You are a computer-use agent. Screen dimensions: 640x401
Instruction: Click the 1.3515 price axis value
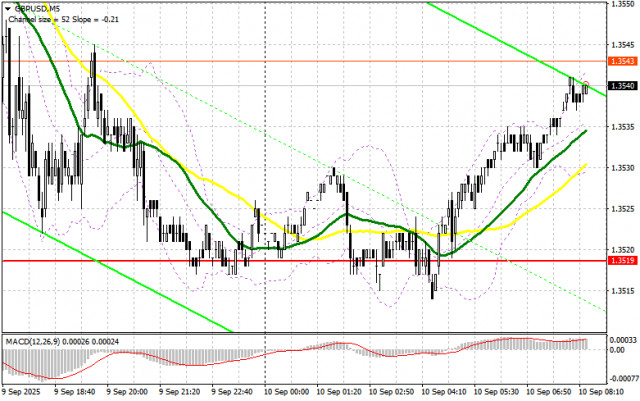(622, 291)
